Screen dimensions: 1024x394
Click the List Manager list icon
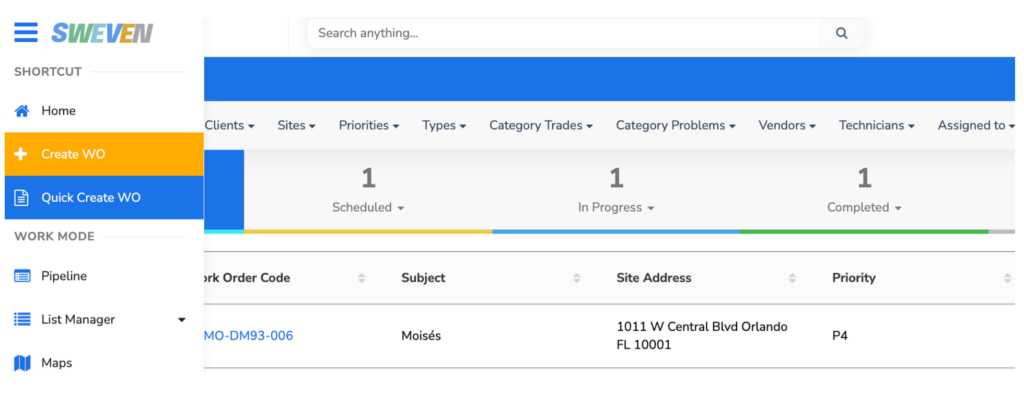tap(22, 320)
